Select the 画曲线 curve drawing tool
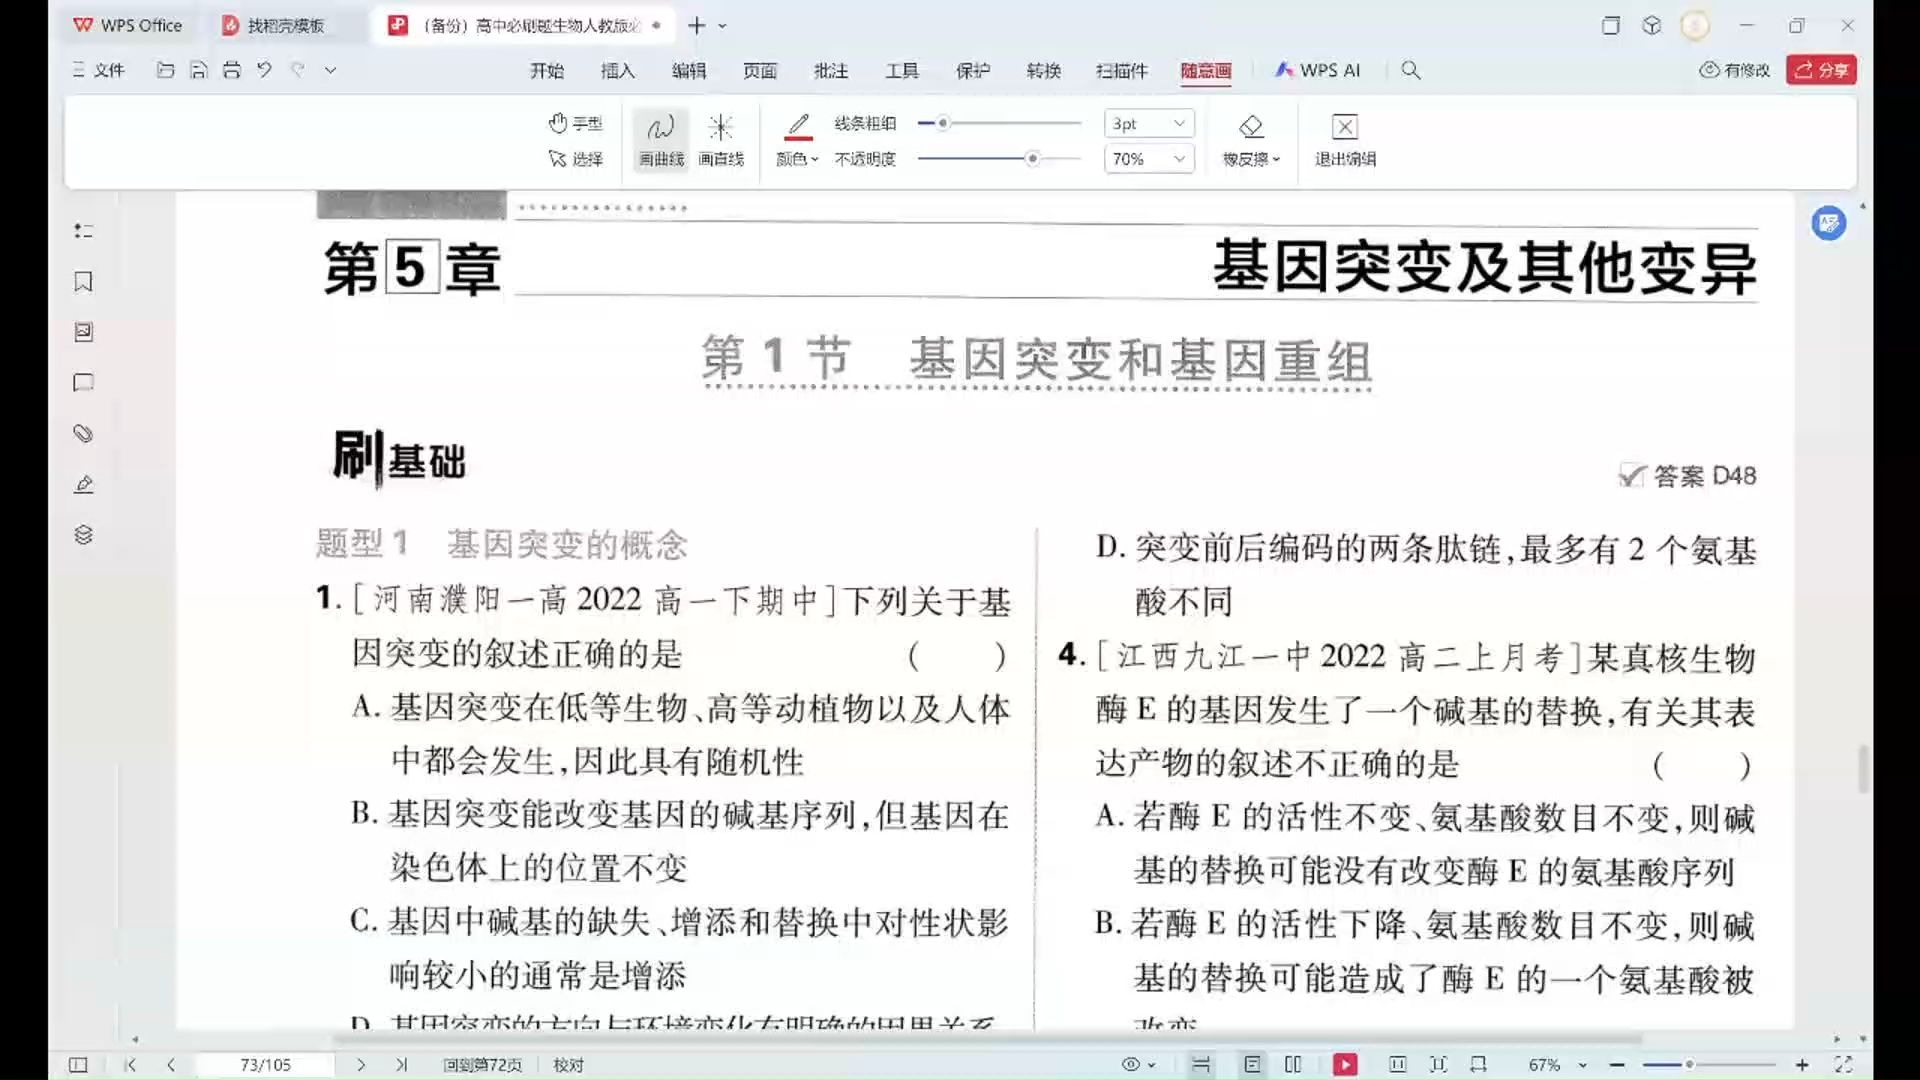 click(x=659, y=138)
